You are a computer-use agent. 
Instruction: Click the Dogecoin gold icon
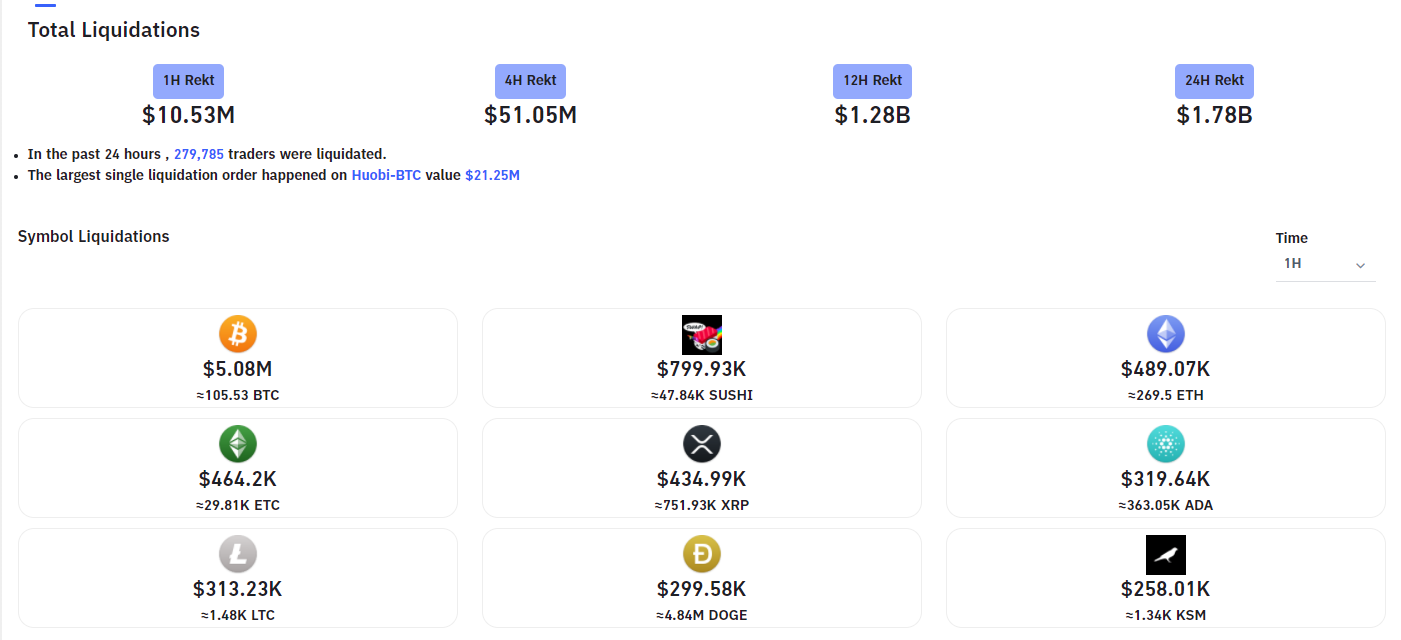click(x=701, y=554)
